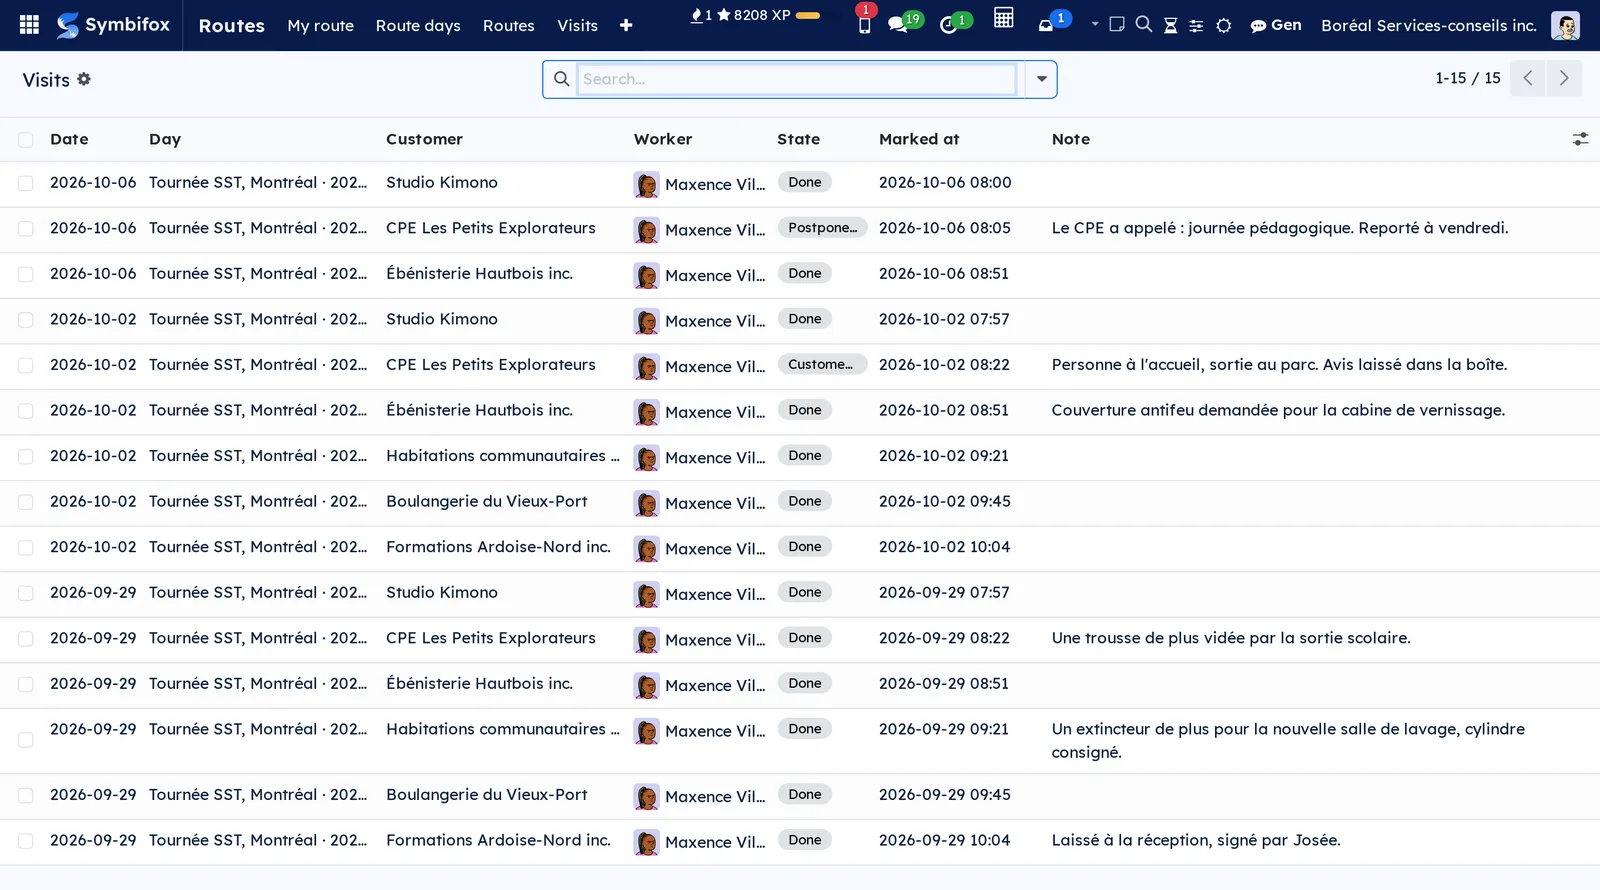Open the inbox tray icon
Viewport: 1600px width, 890px height.
1046,25
